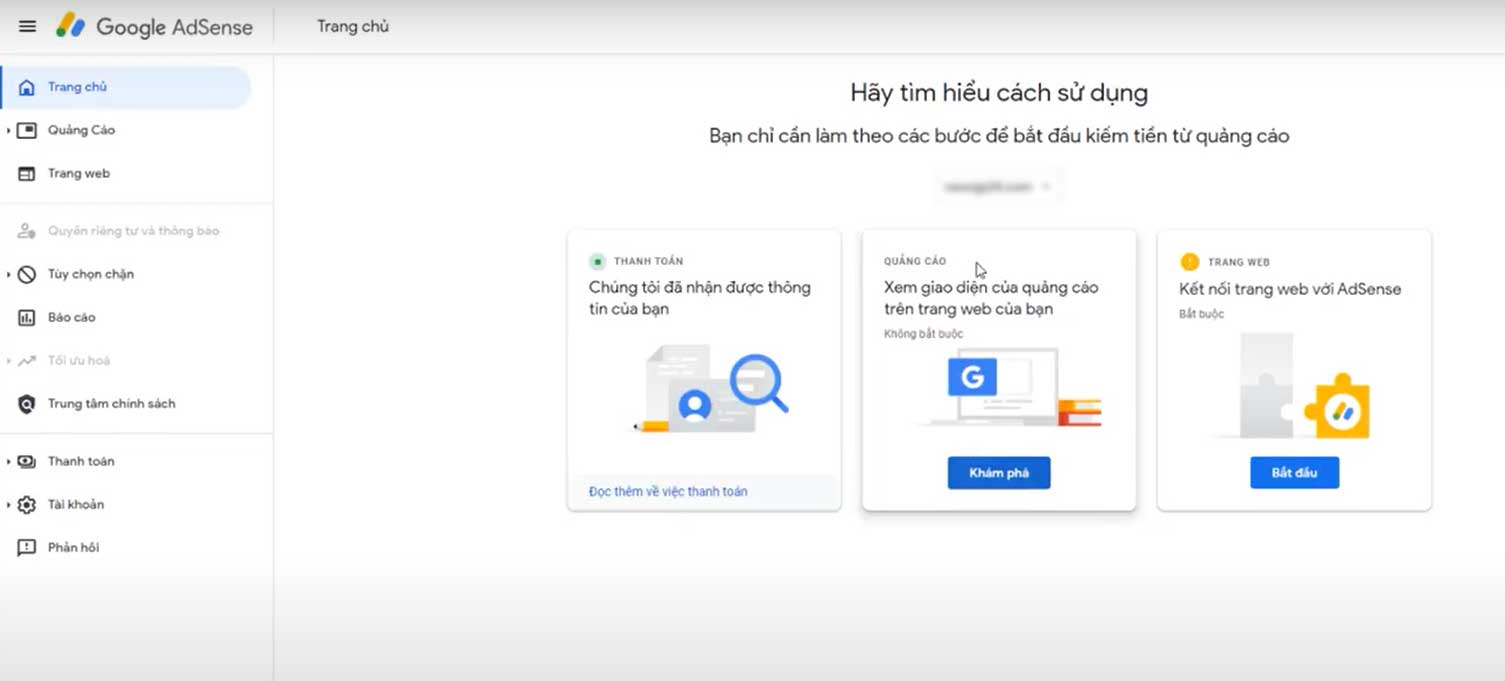Click the Quyền riêng tư và thông báo icon
1505x681 pixels.
28,230
